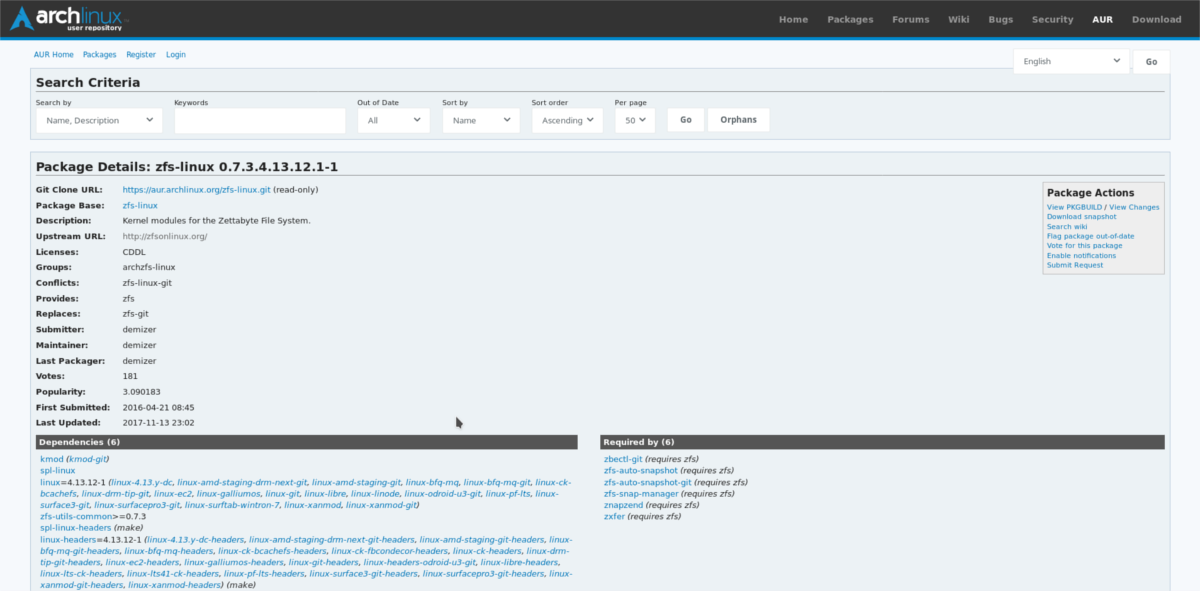
Task: Open the Download nav item
Action: [1156, 19]
